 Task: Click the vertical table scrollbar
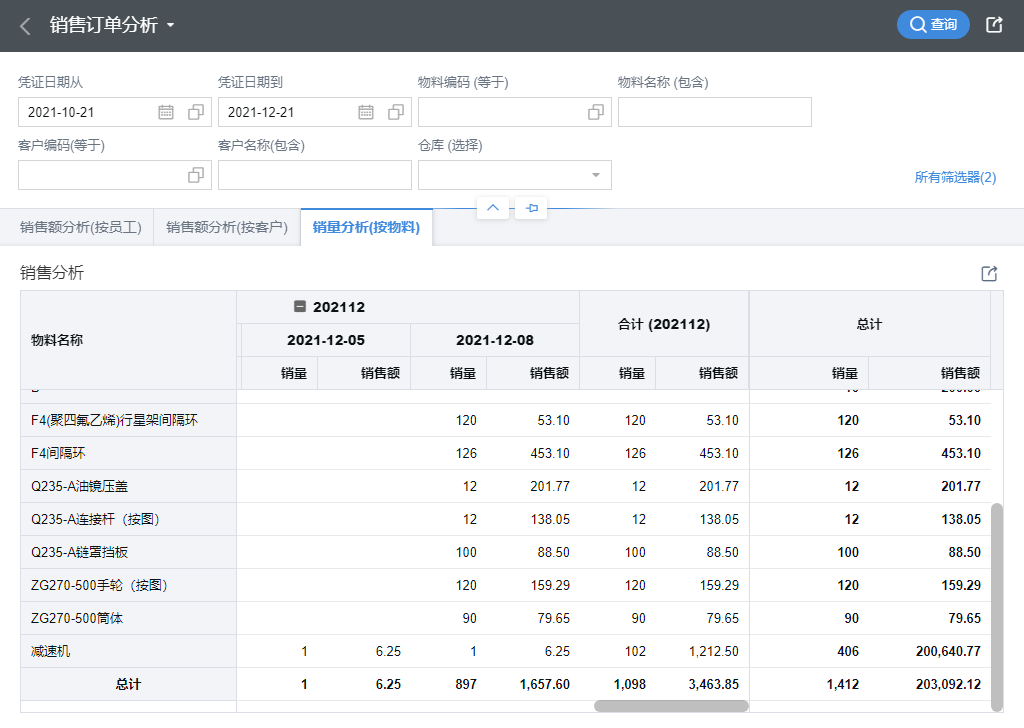[997, 607]
